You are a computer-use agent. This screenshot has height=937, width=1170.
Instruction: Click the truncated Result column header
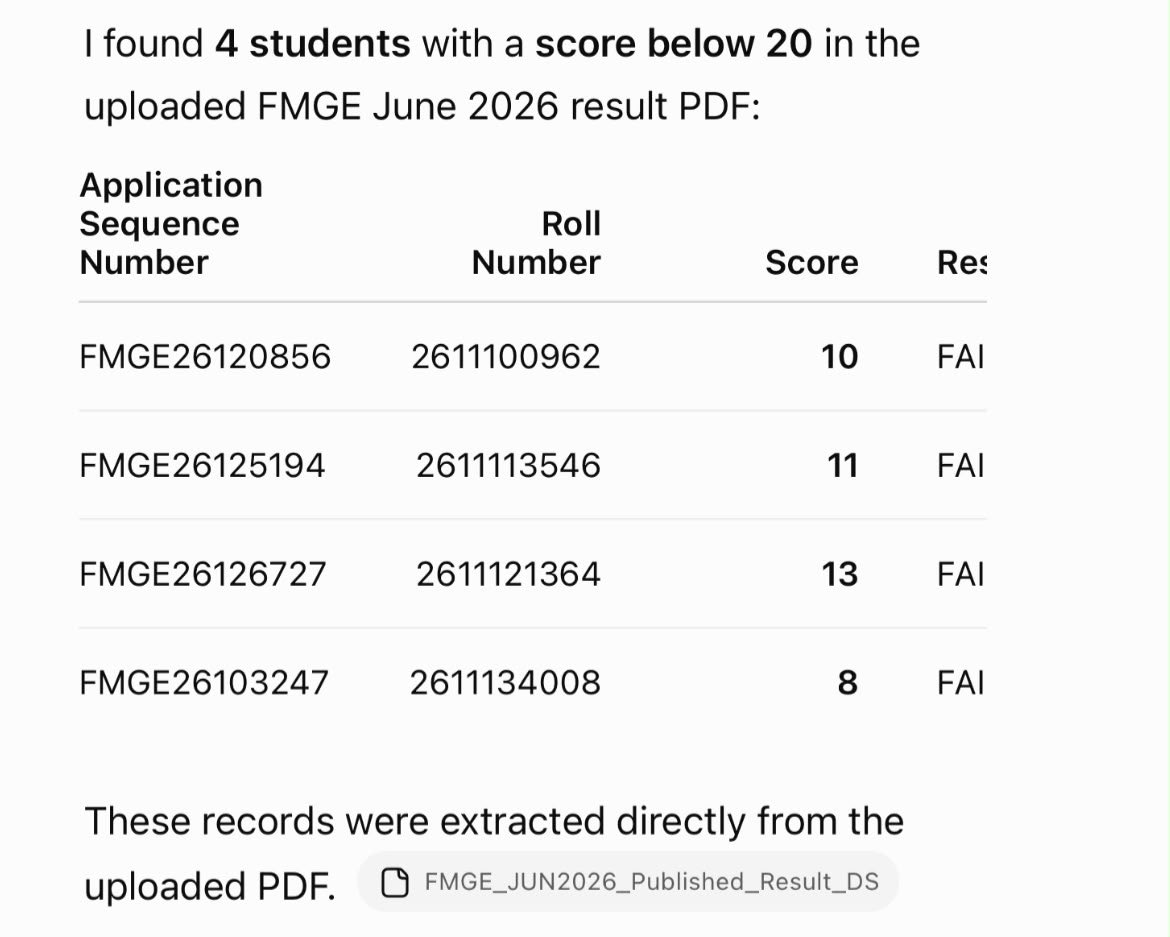pos(962,263)
